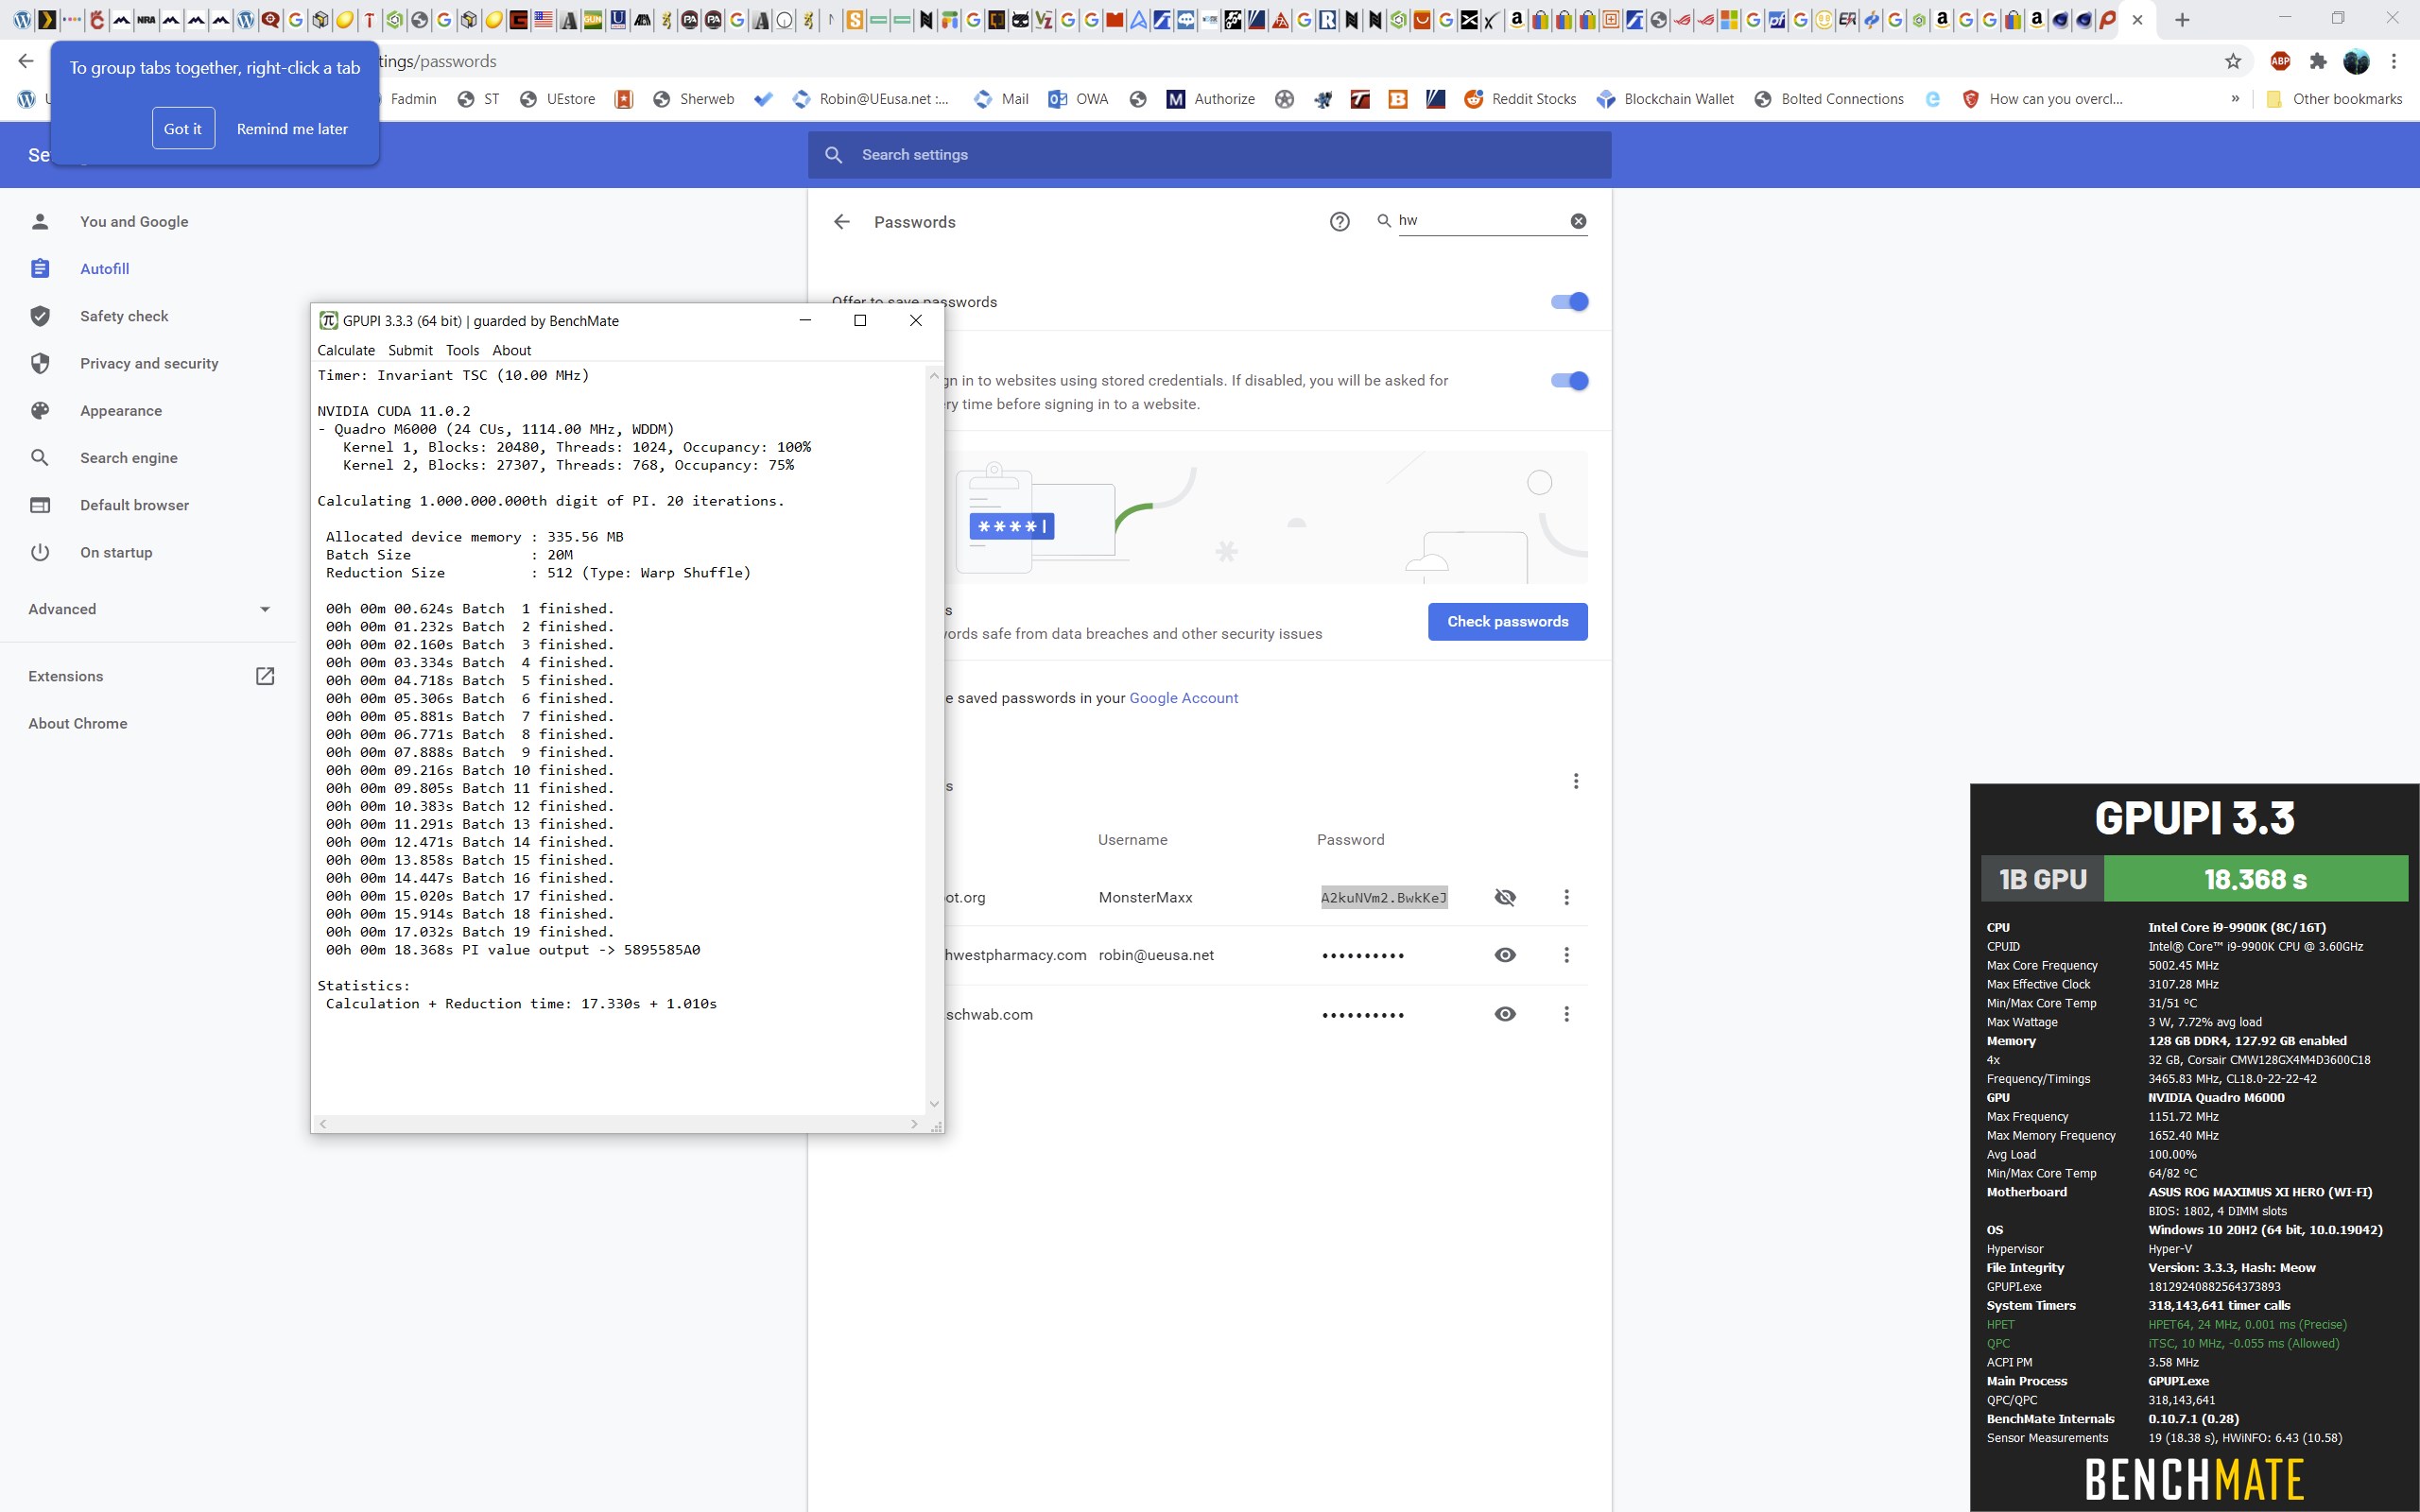
Task: Show password for robin@ueusa.net
Action: 1505,955
